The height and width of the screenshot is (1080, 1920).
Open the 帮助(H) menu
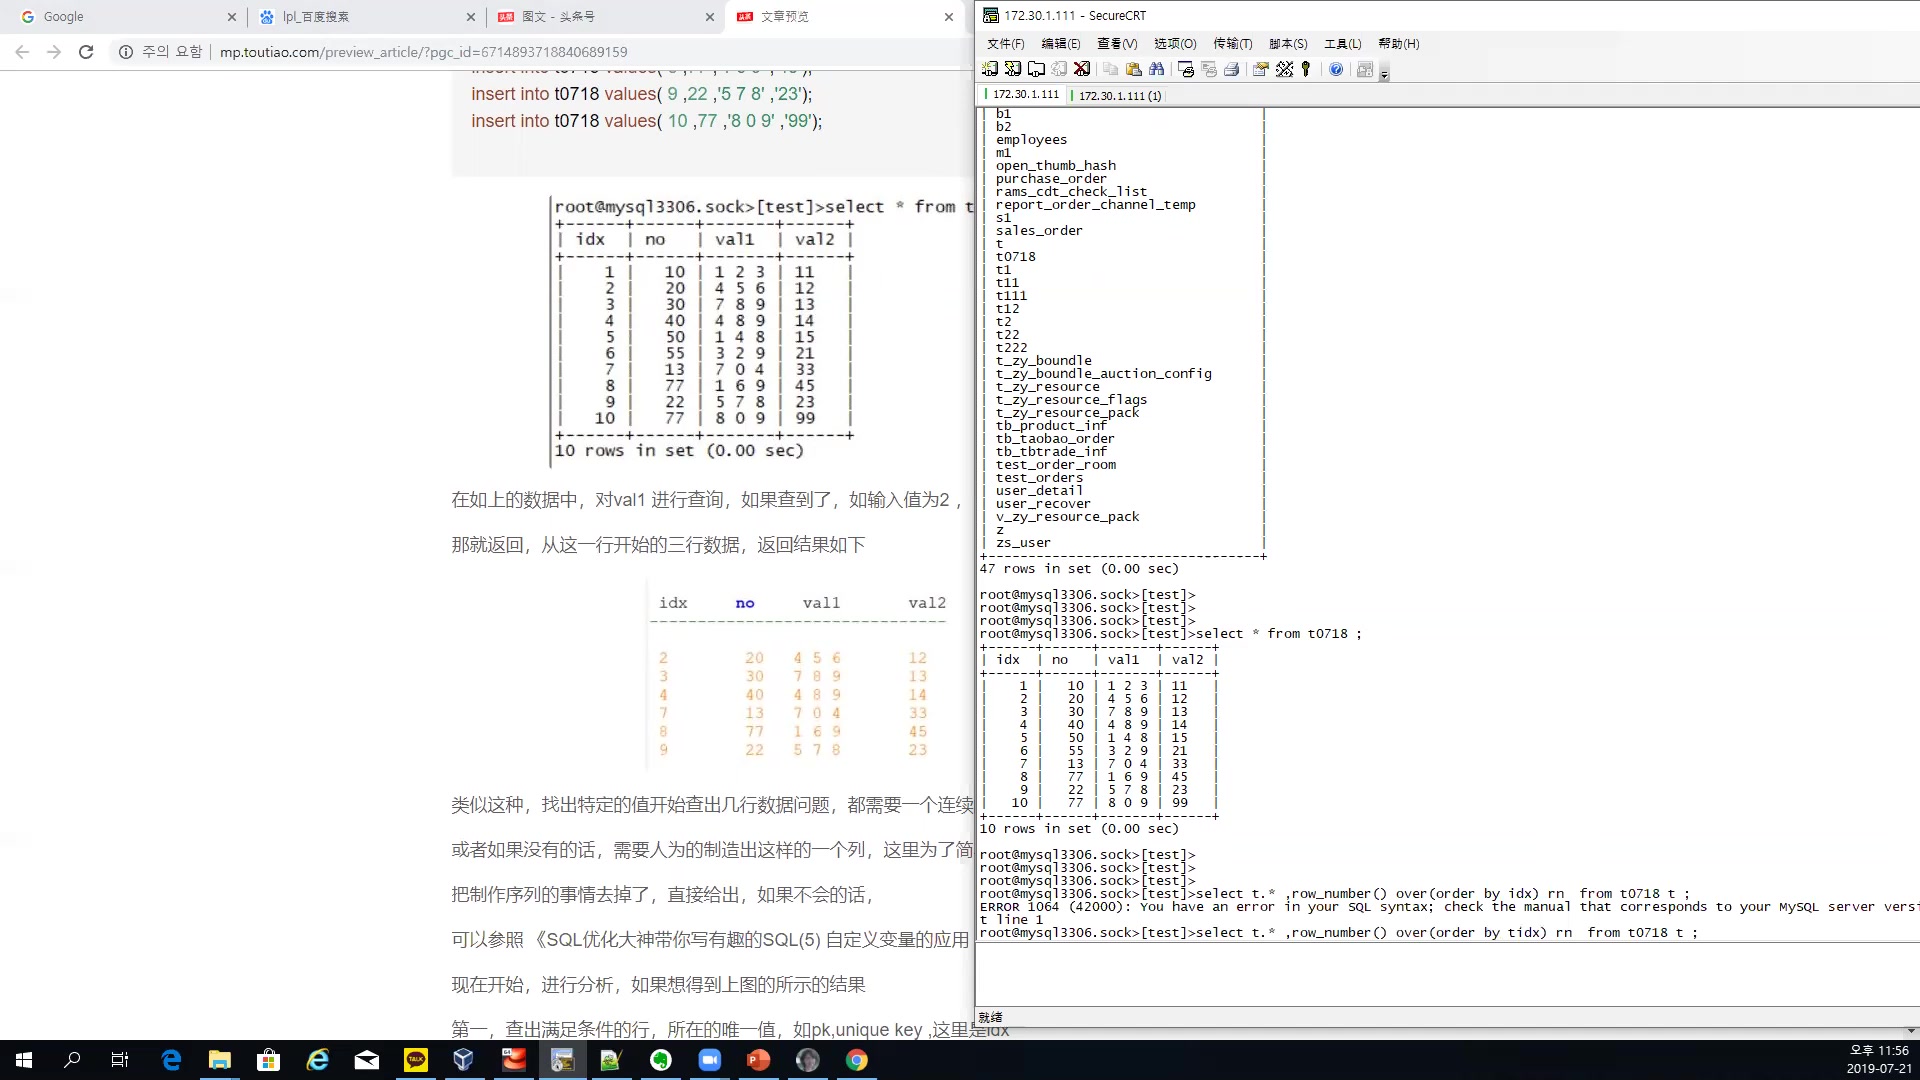(x=1398, y=44)
